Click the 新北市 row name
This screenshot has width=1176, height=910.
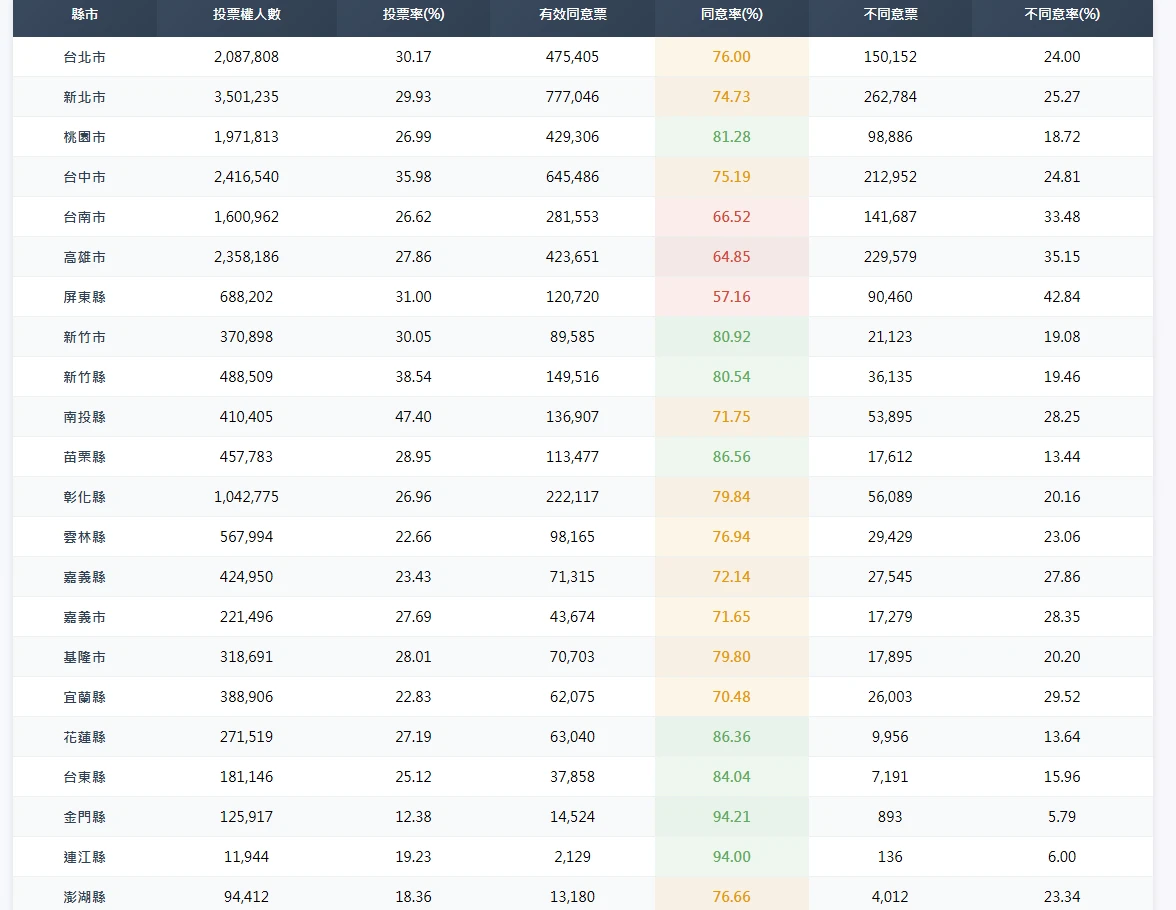point(85,97)
